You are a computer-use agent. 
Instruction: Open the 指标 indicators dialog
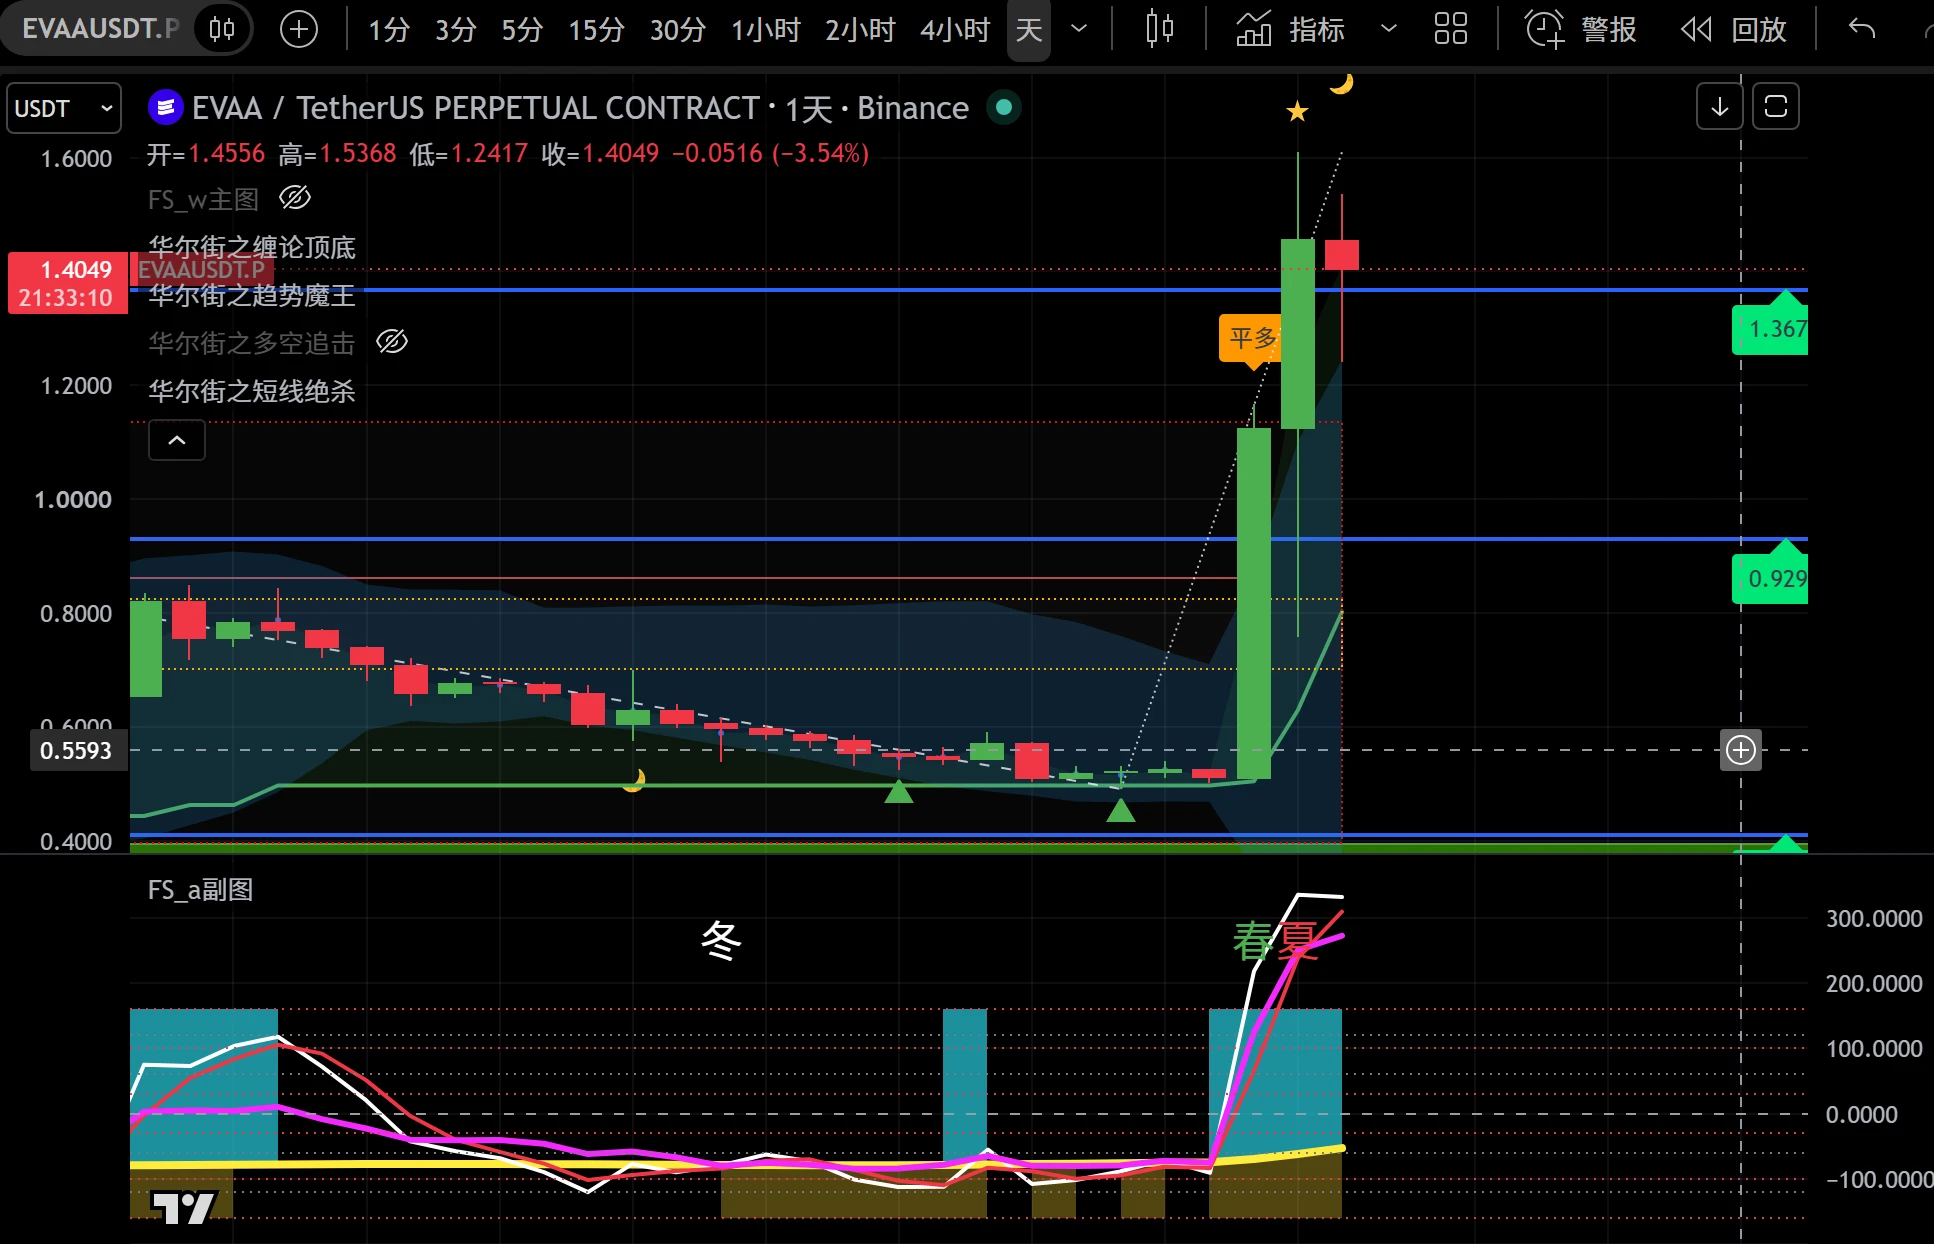click(x=1291, y=30)
